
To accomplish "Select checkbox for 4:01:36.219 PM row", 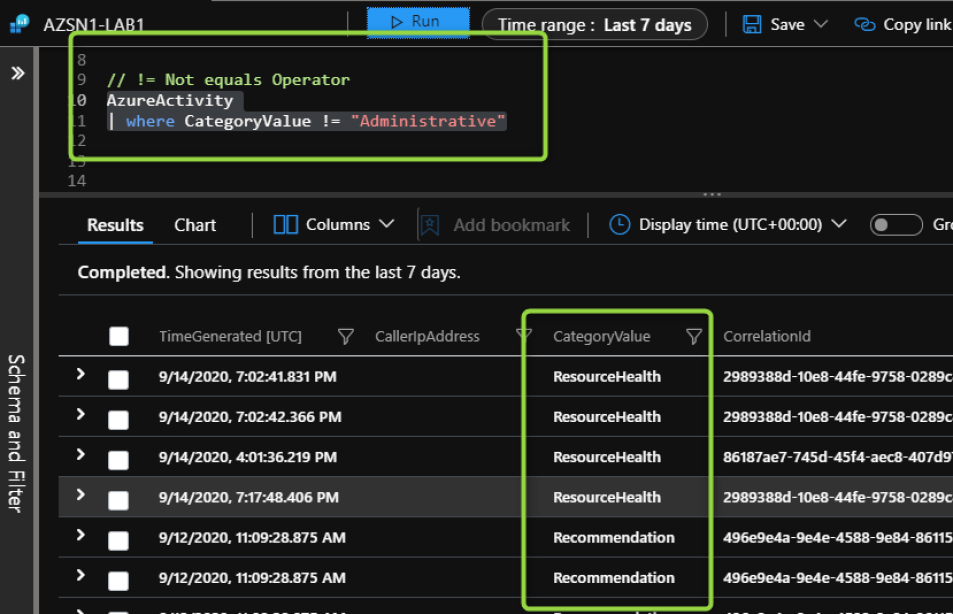I will [x=118, y=460].
